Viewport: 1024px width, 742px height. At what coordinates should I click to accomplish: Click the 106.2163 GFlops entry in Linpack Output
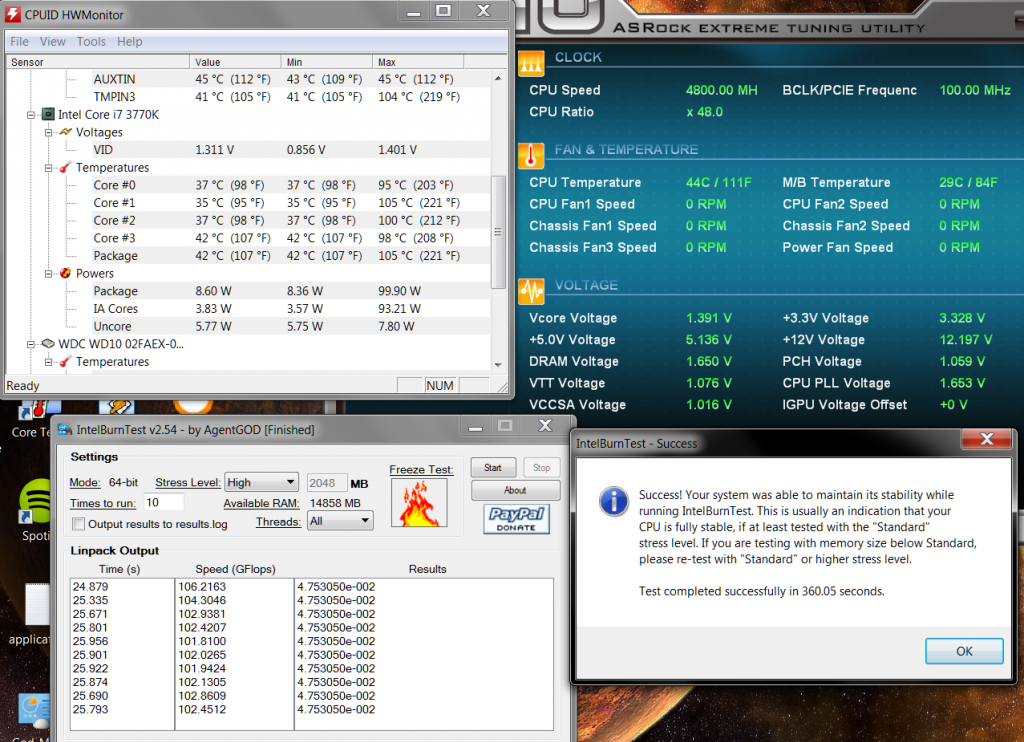pos(202,587)
